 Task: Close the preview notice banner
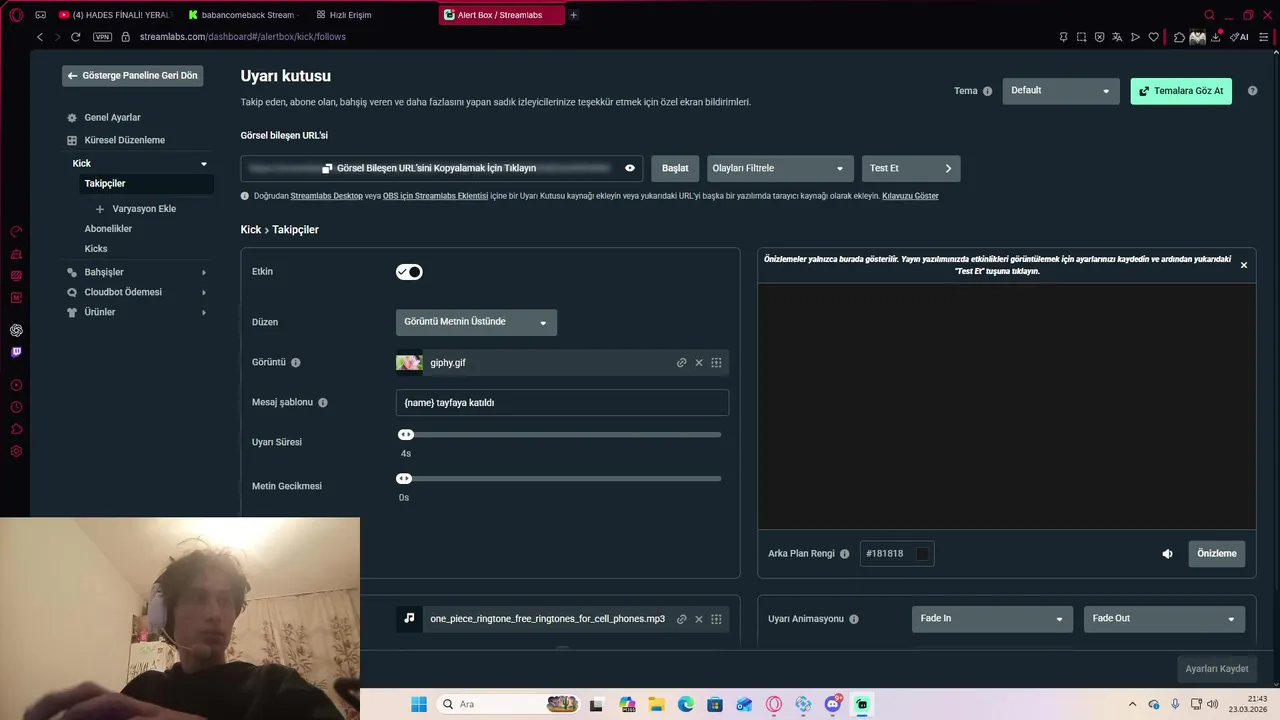pos(1244,265)
